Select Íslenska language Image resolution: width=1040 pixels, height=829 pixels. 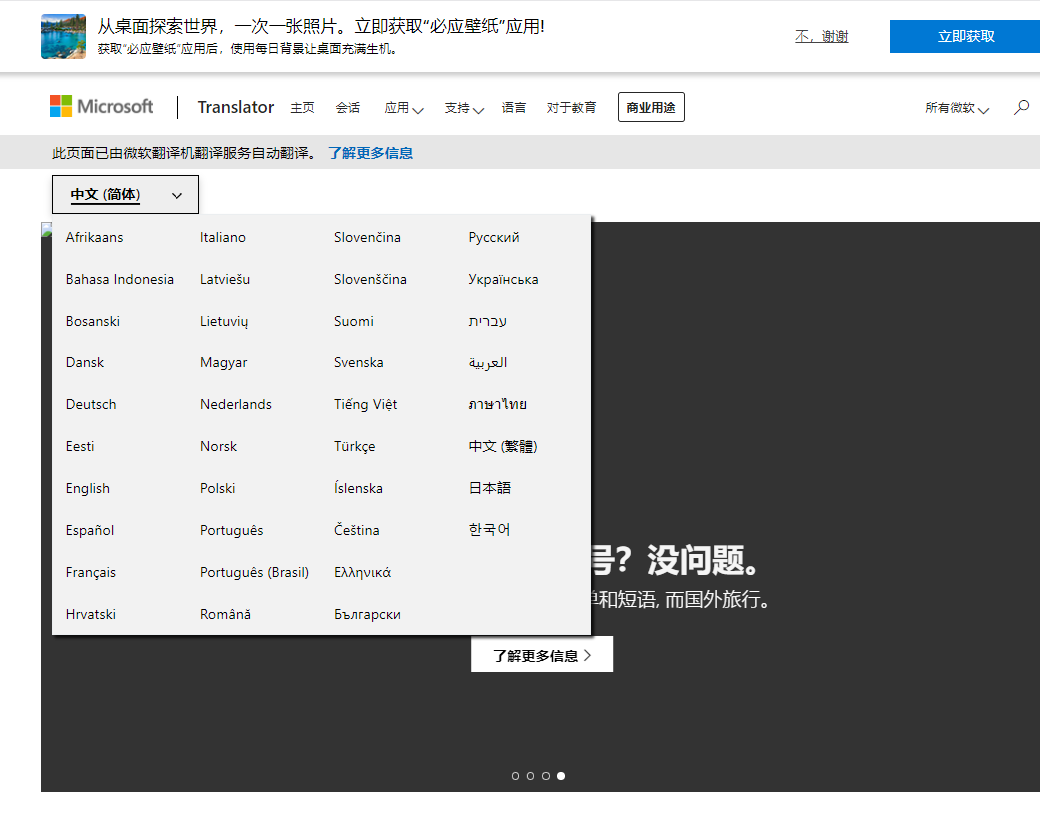pos(358,489)
